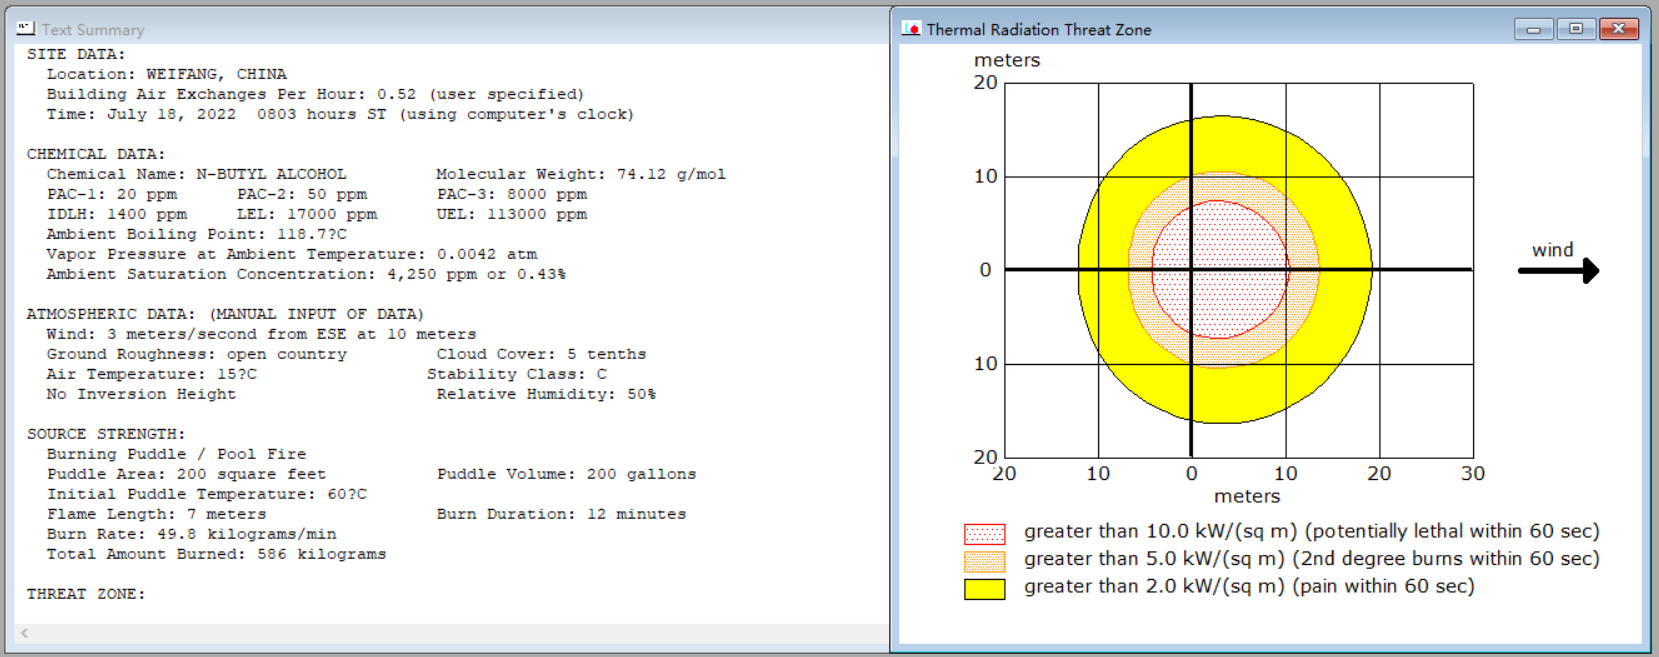Click the "Air Temperature: 15" text

click(x=151, y=374)
